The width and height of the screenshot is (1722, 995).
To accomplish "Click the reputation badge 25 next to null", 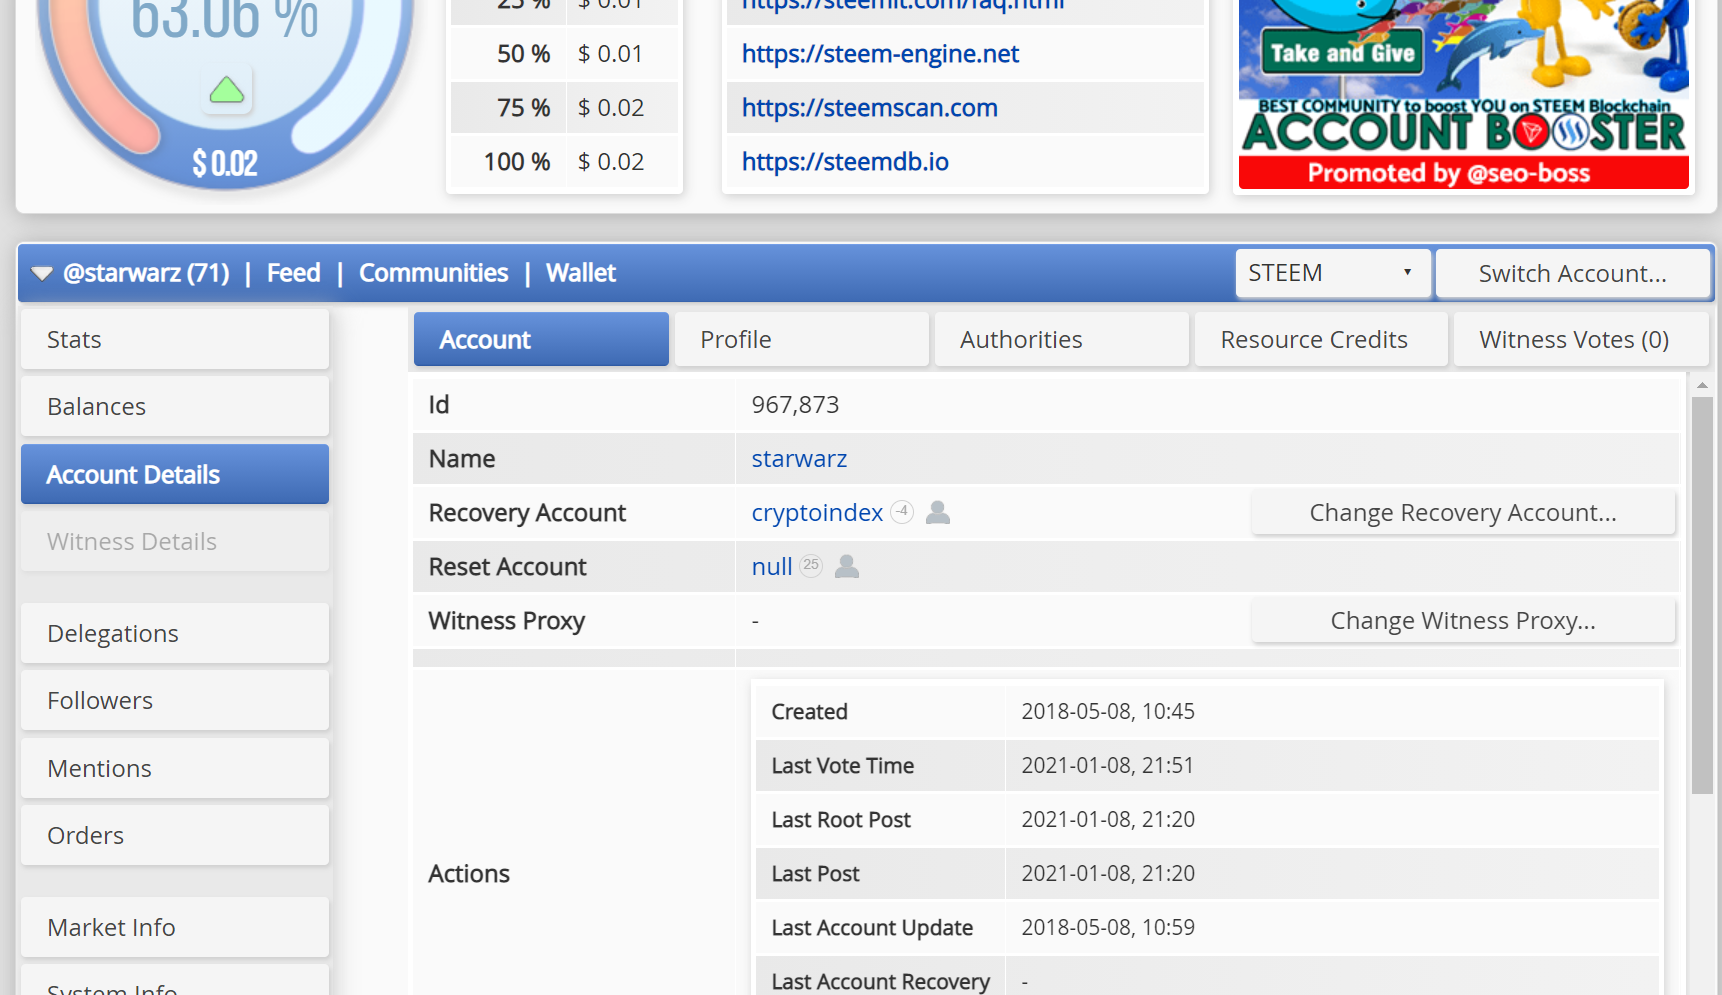I will point(811,566).
